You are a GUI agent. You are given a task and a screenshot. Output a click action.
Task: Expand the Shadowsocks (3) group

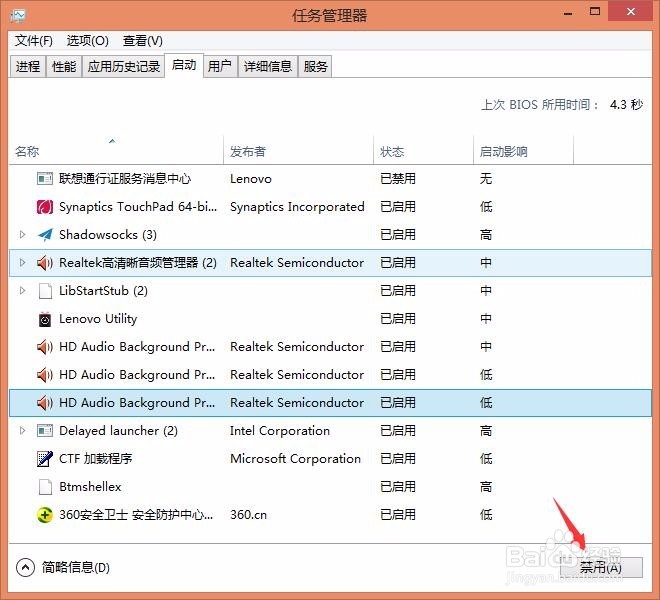tap(22, 235)
